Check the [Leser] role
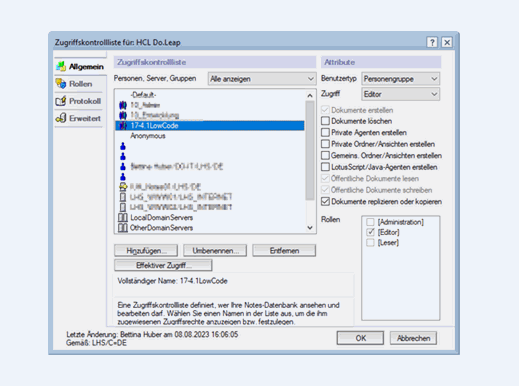Screen dimensions: 519x386 click(370, 243)
